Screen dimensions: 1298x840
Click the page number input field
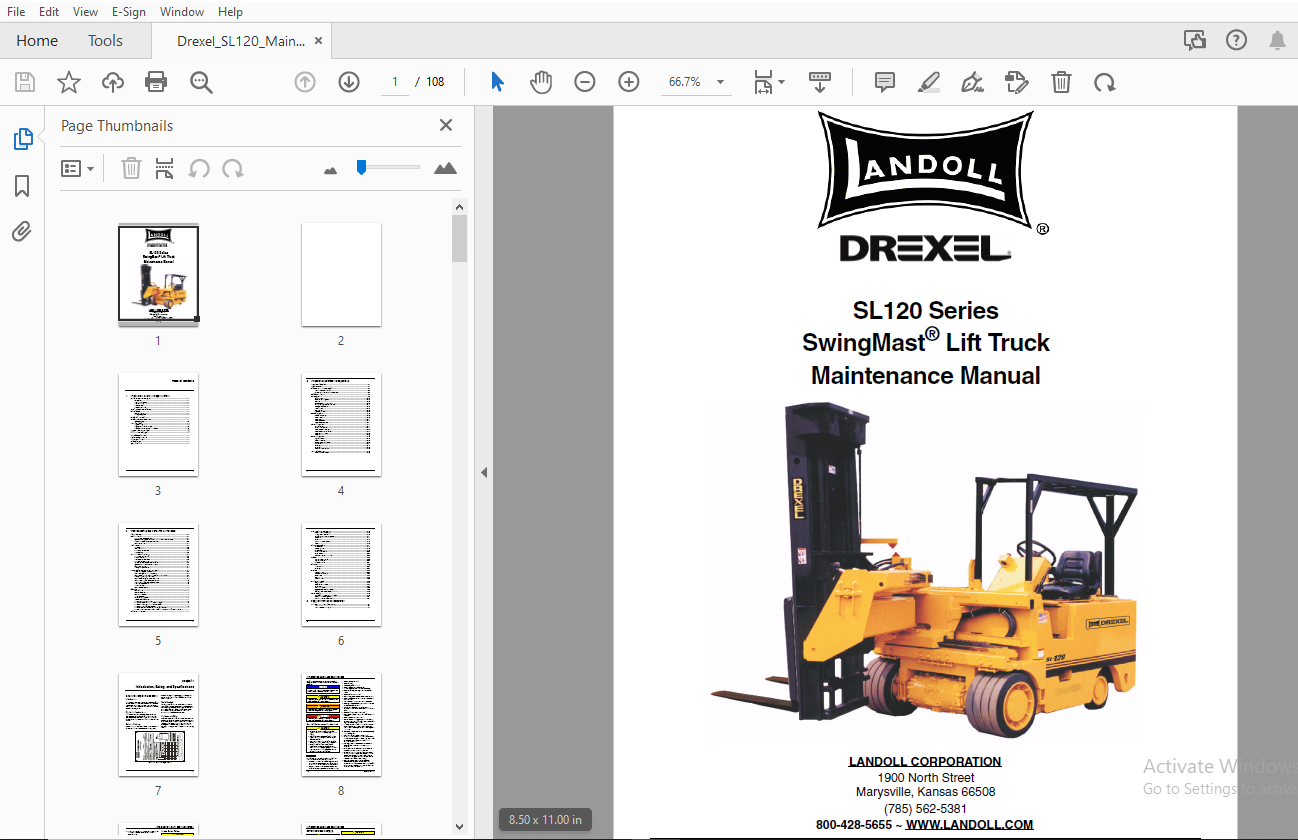(x=395, y=82)
